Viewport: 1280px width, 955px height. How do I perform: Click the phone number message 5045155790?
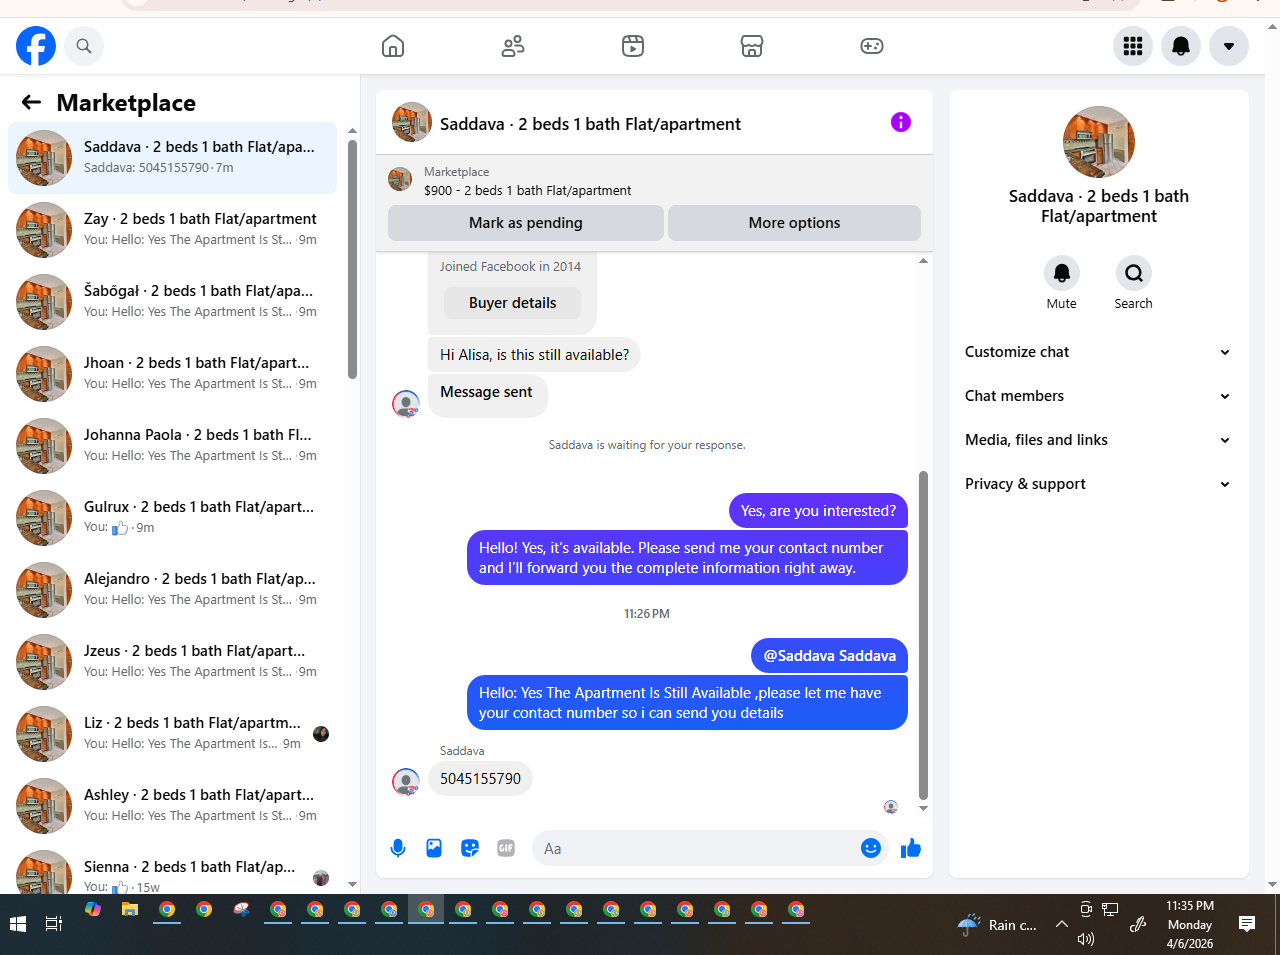click(480, 779)
